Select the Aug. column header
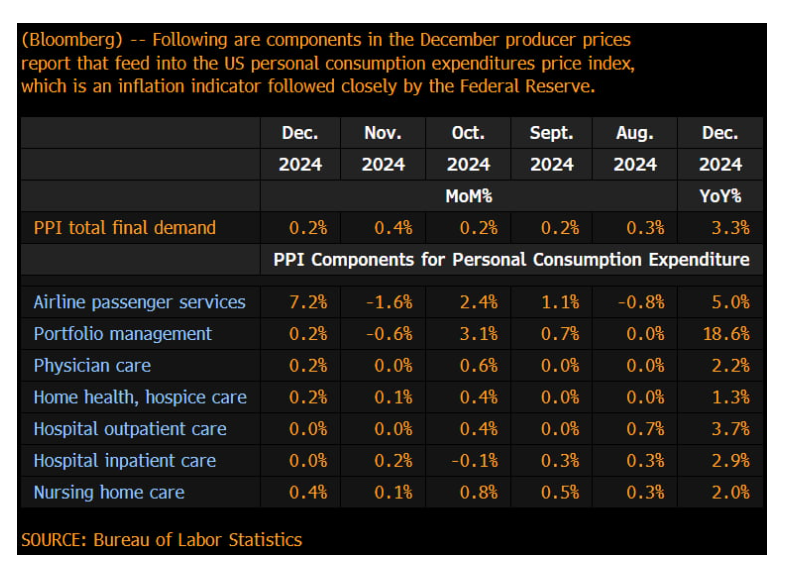Screen dimensions: 785x571 pyautogui.click(x=635, y=133)
